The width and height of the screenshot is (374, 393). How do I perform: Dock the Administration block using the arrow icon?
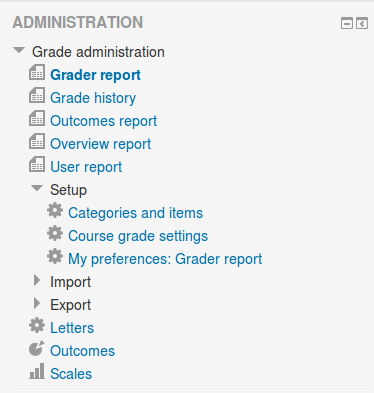click(x=362, y=23)
